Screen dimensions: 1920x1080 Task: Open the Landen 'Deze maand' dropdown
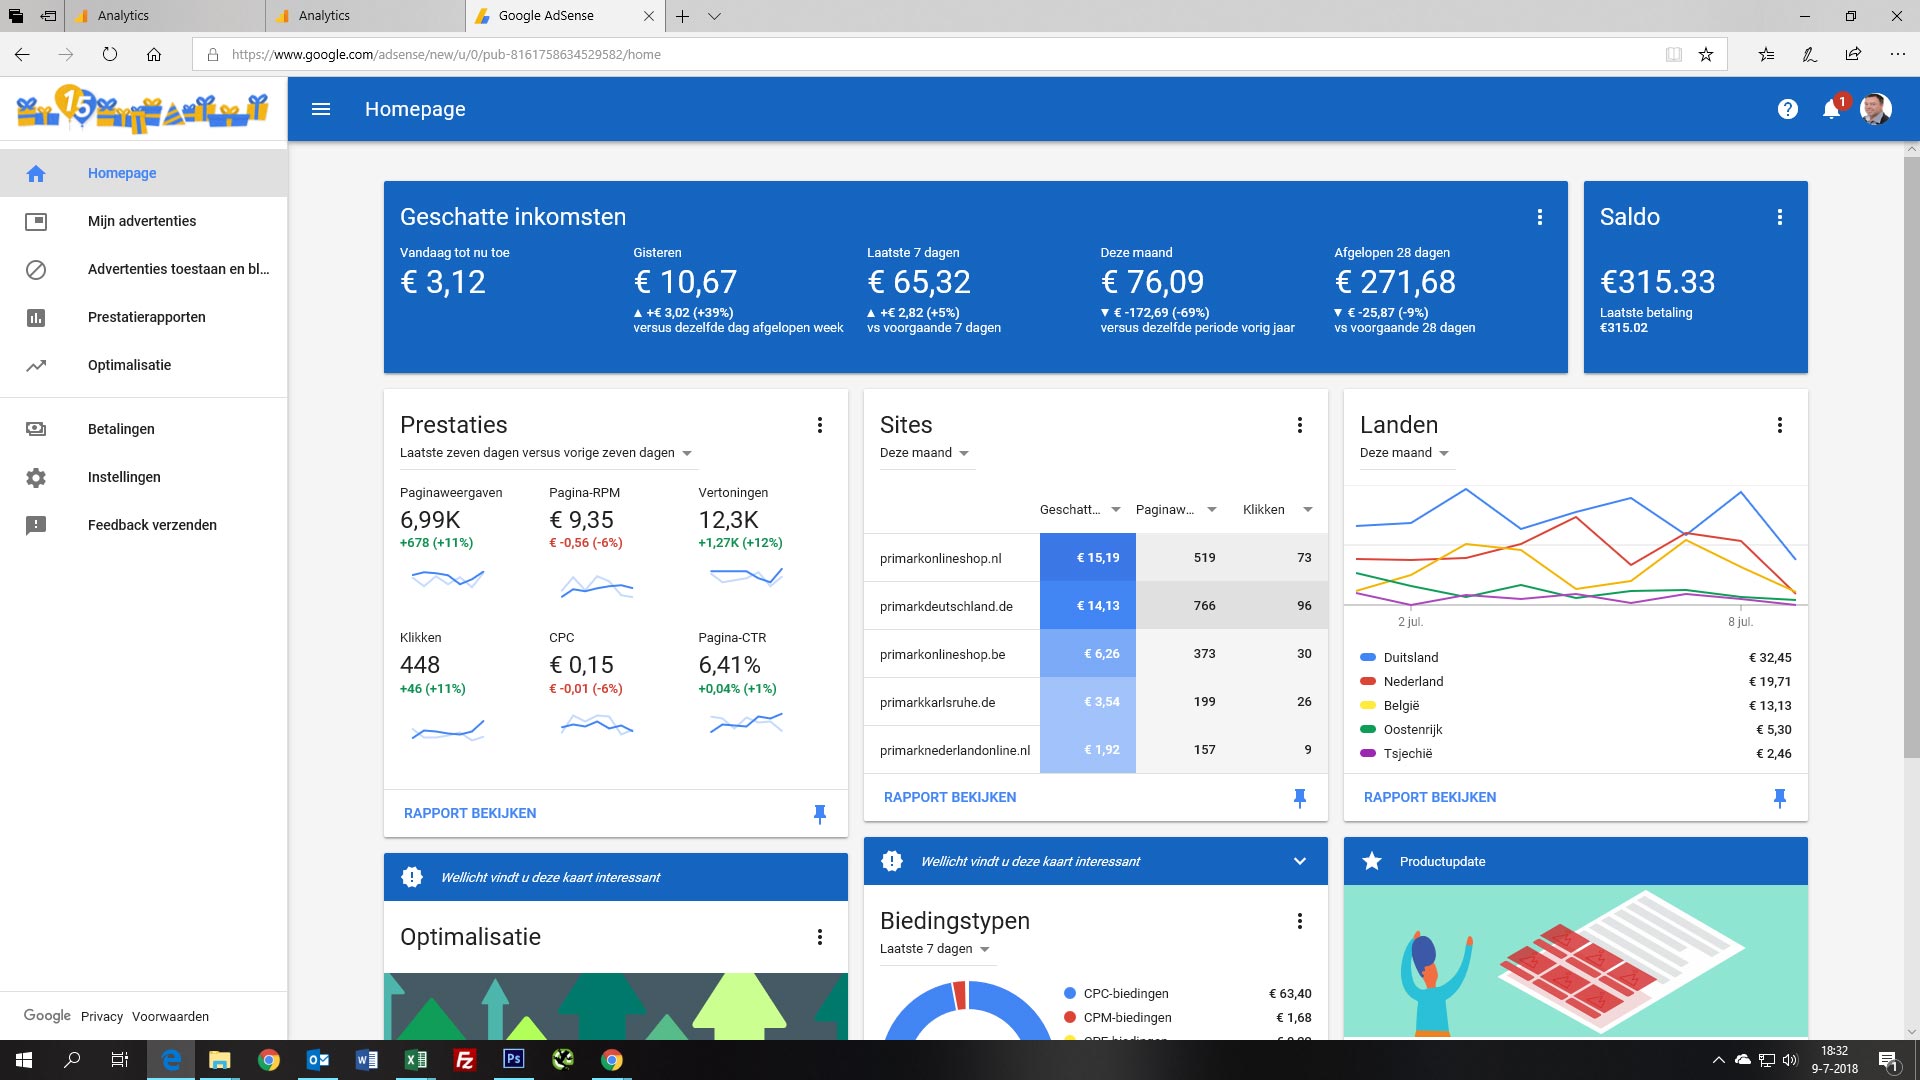point(1405,453)
